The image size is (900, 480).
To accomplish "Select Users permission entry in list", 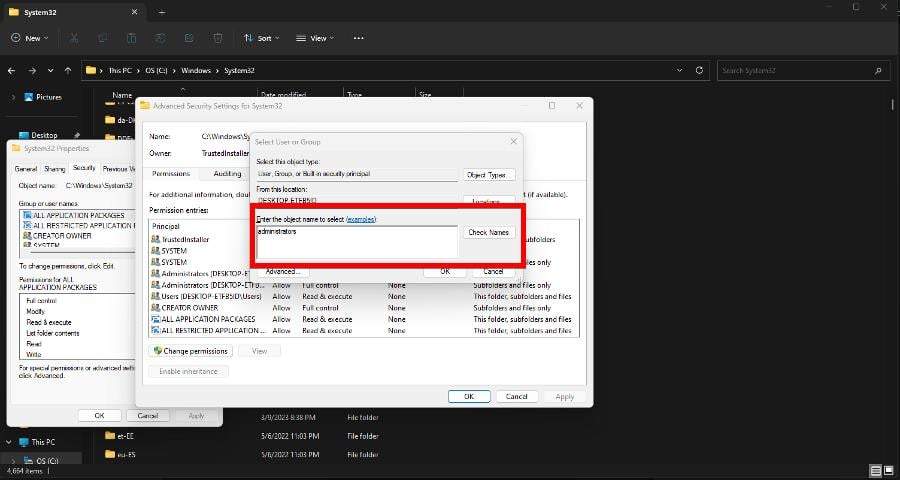I will pos(363,296).
